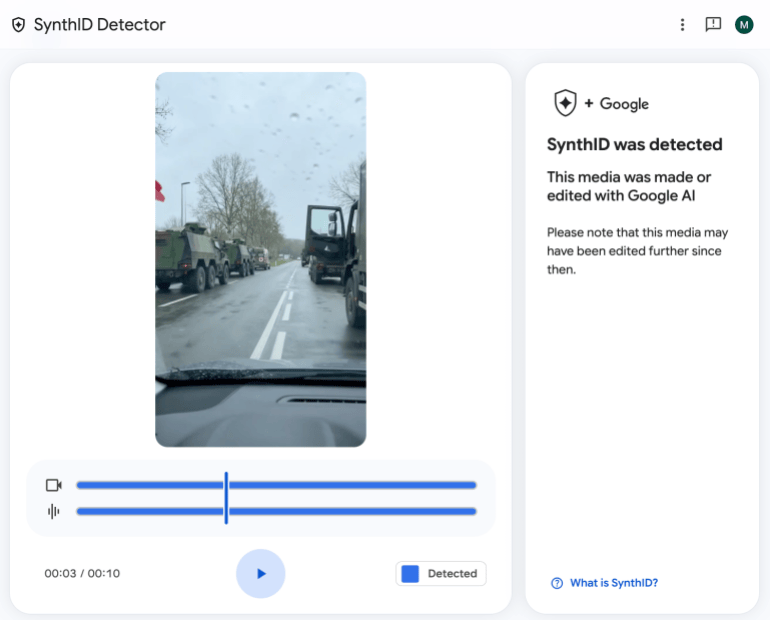Click the made or edited with Google AI text
Image resolution: width=770 pixels, height=620 pixels.
click(629, 186)
